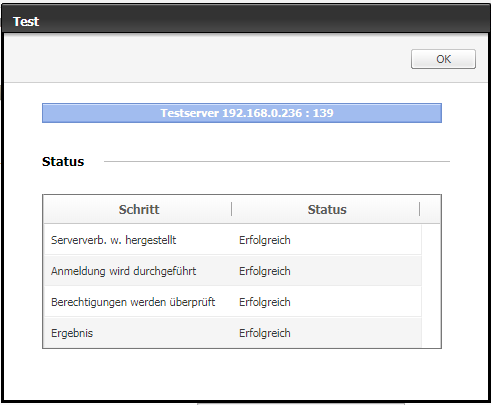
Task: Click the empty header cell after Status
Action: pos(430,209)
